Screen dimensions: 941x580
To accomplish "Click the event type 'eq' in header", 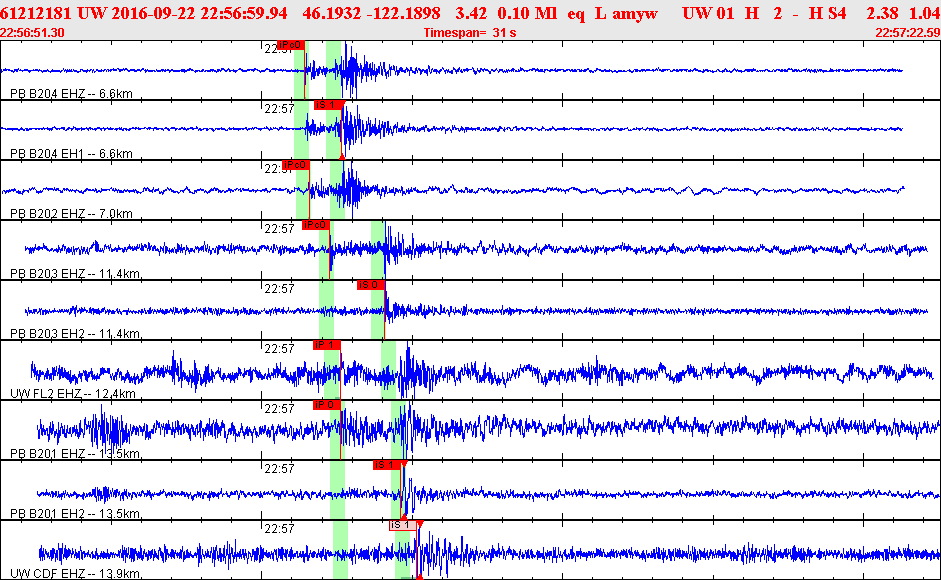I will tap(576, 14).
